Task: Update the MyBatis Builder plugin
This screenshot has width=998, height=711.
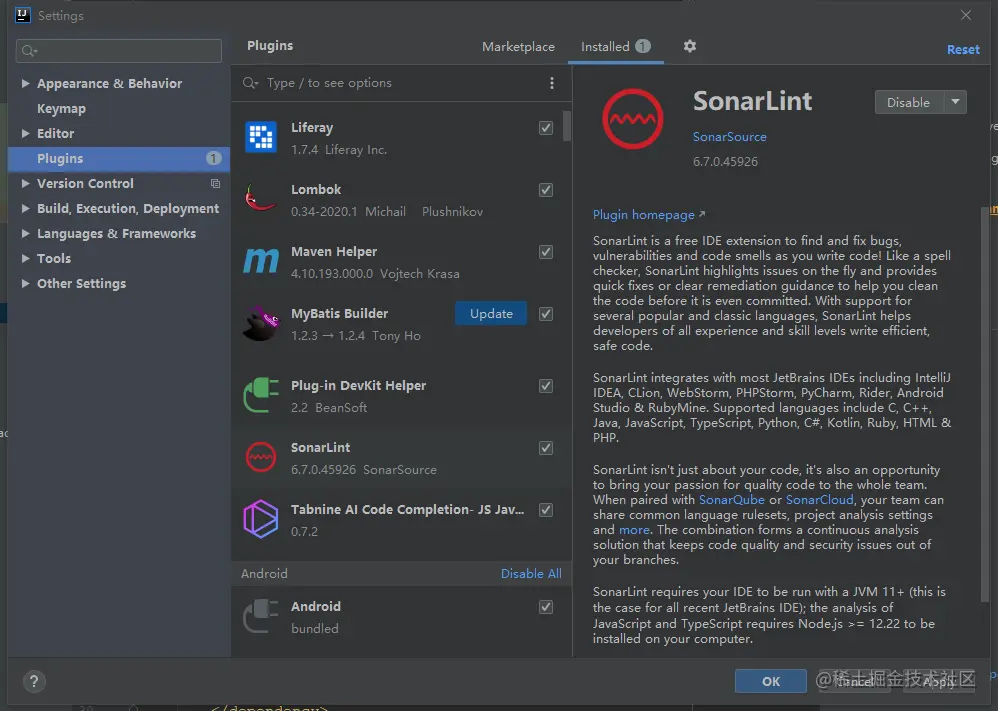Action: 491,314
